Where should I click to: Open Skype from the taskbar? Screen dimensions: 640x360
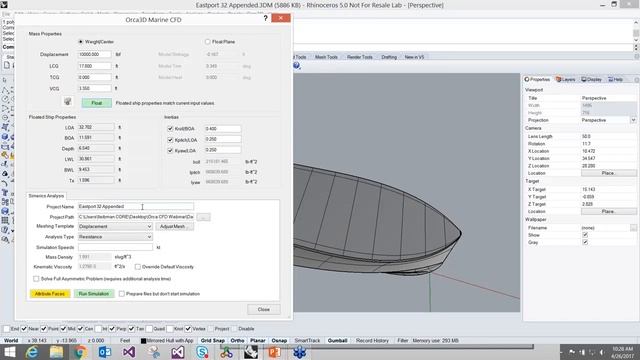[202, 352]
